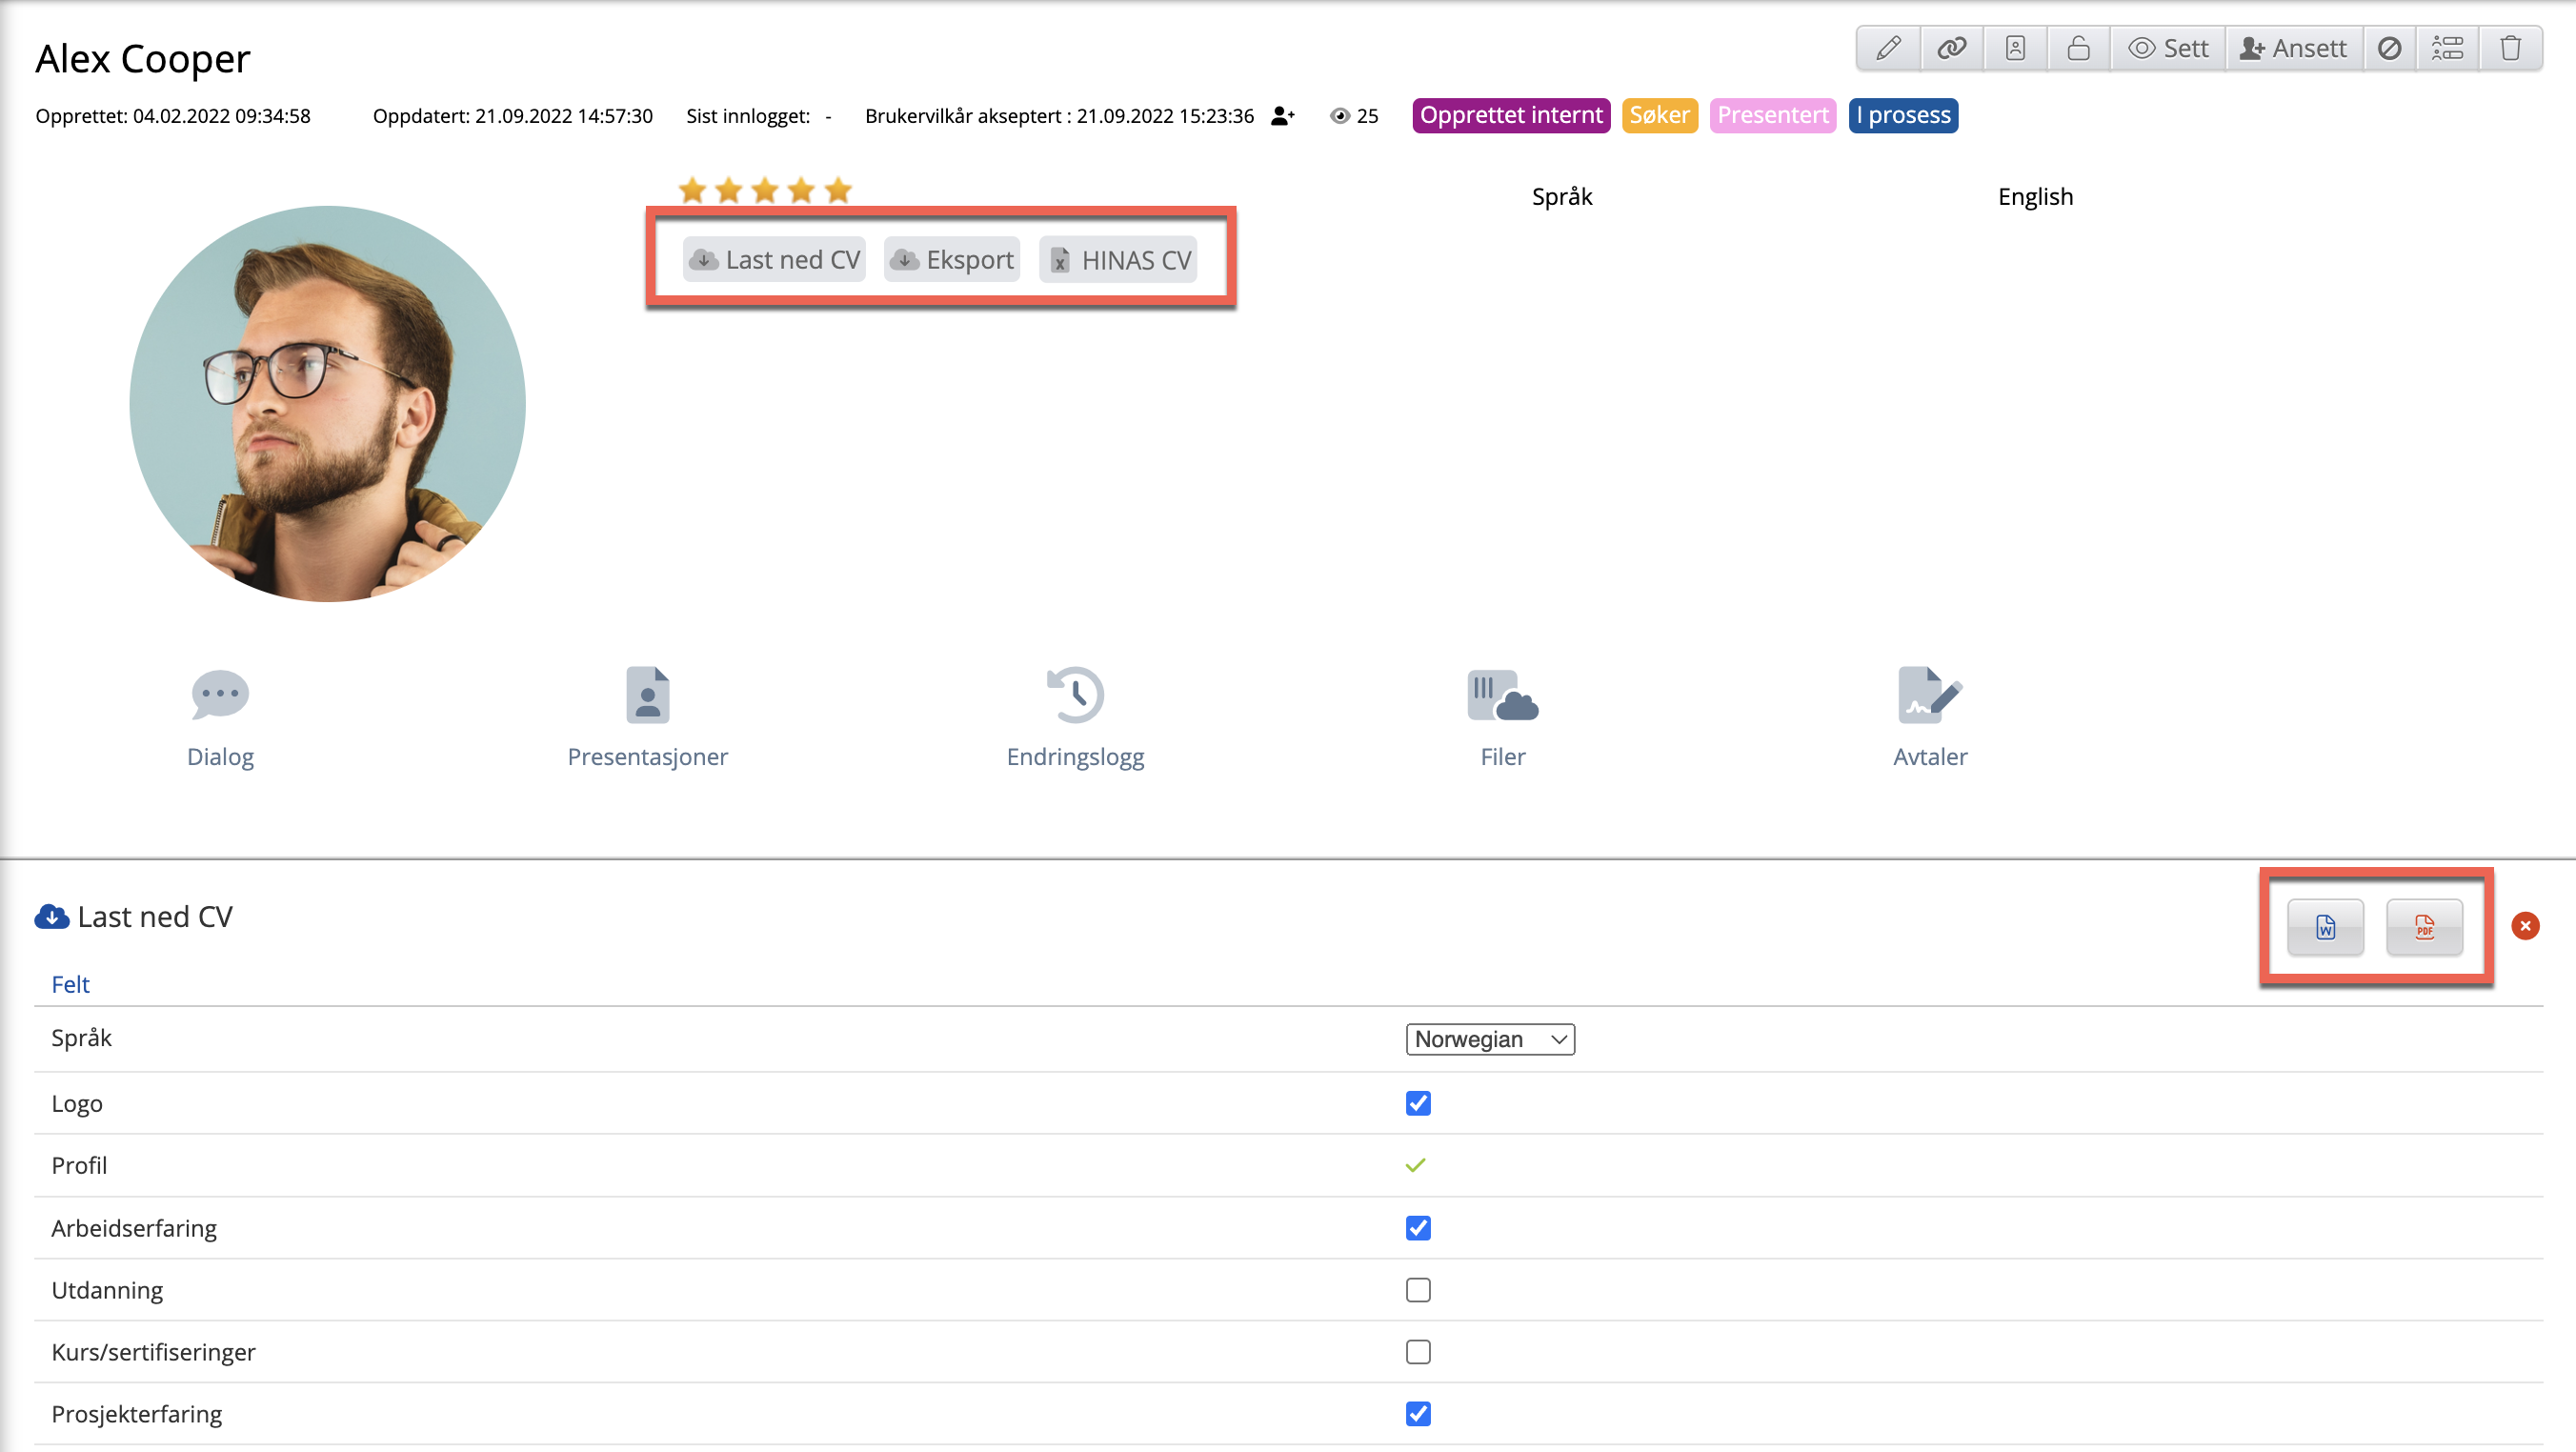Download CV as PDF file
The image size is (2576, 1452).
pyautogui.click(x=2424, y=927)
